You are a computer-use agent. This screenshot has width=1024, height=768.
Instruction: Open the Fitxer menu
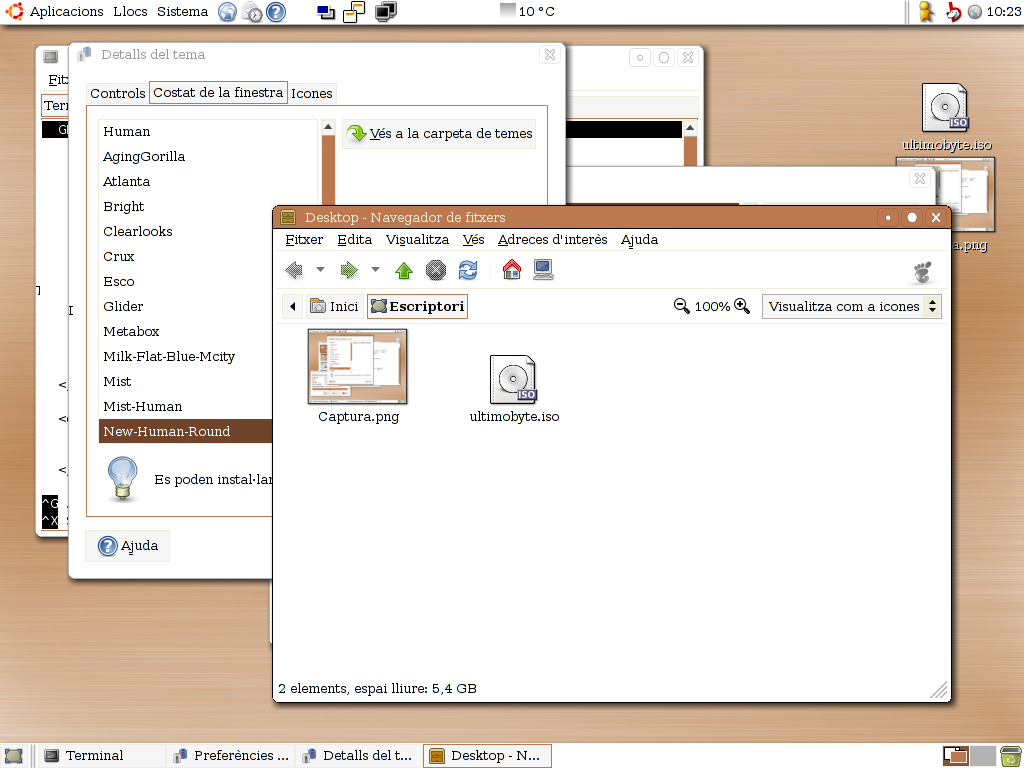(304, 240)
